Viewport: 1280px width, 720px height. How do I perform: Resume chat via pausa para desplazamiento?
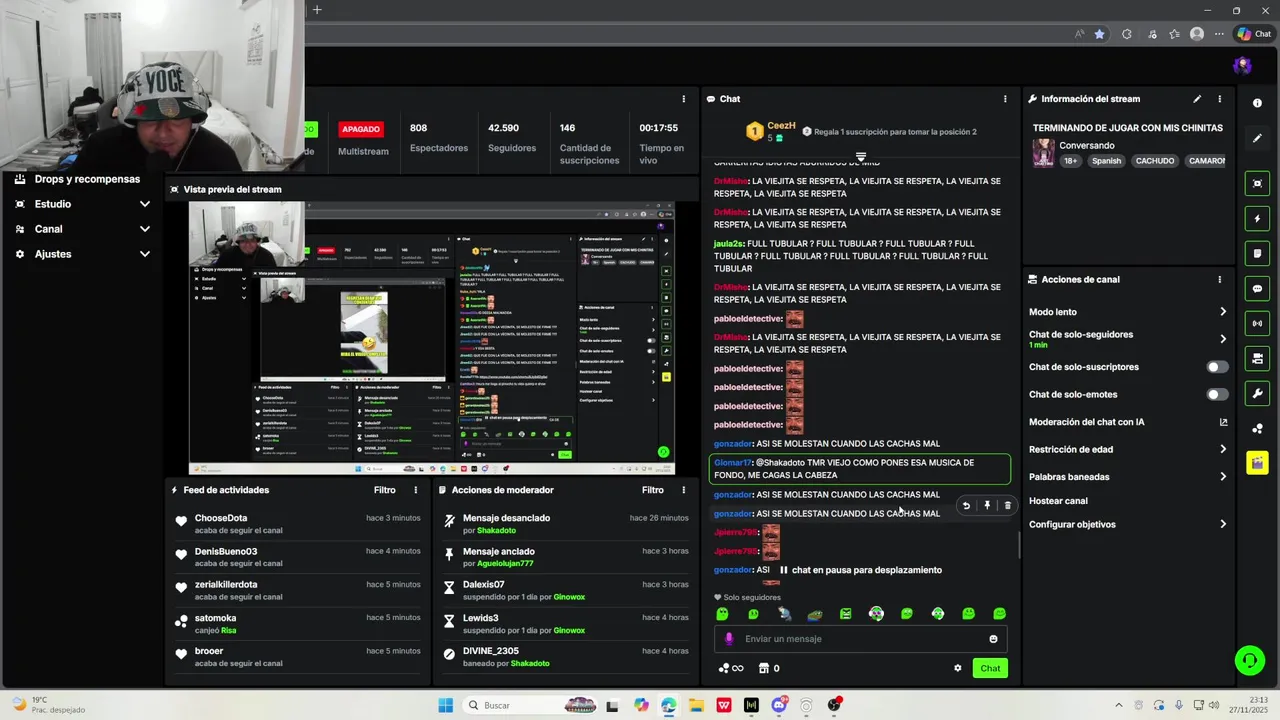(860, 570)
